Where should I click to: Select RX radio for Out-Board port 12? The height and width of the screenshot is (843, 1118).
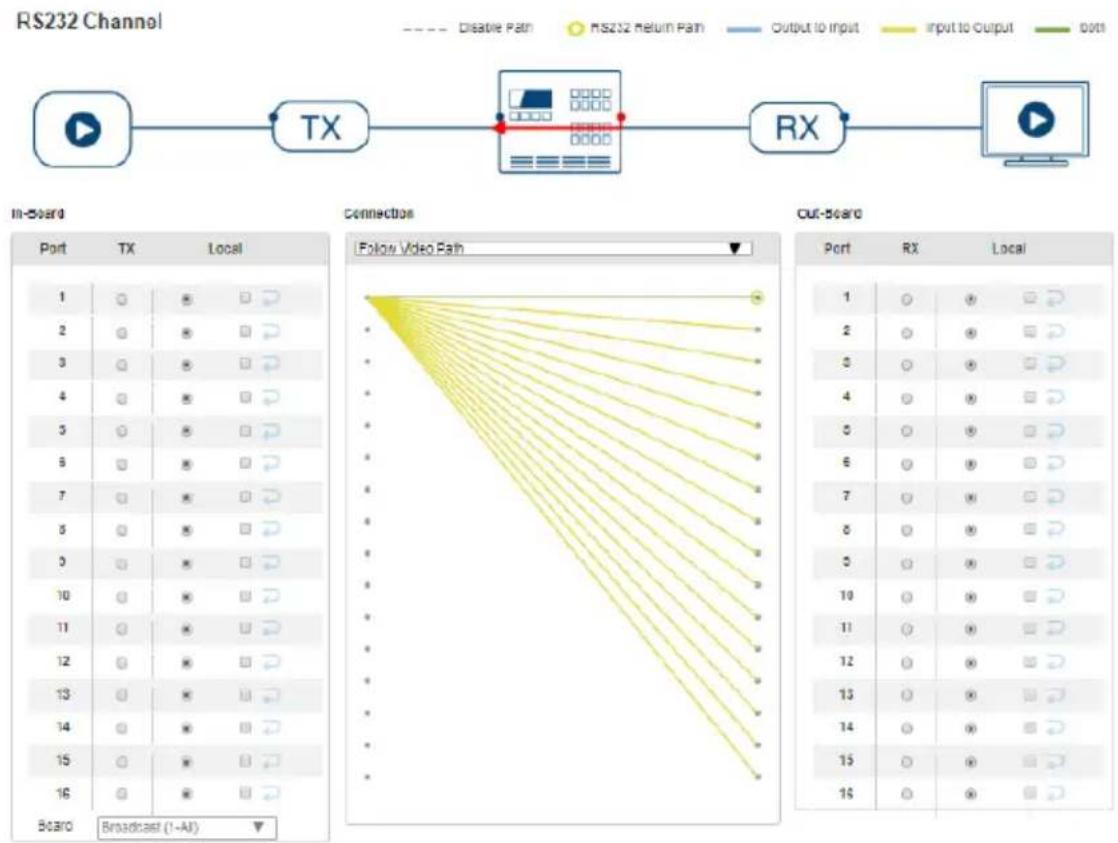click(906, 663)
